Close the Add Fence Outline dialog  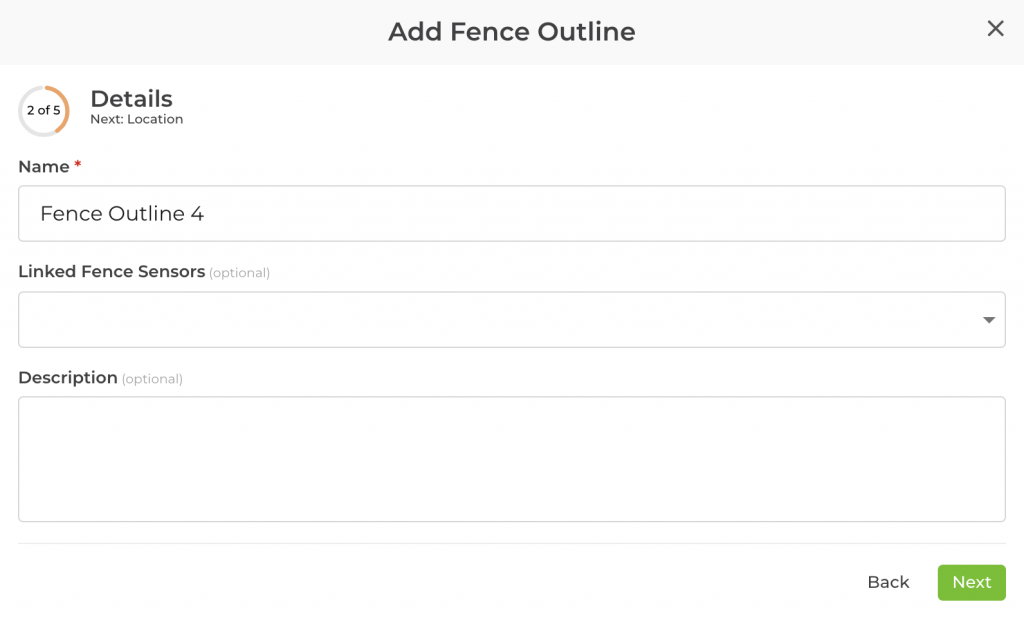[x=995, y=29]
